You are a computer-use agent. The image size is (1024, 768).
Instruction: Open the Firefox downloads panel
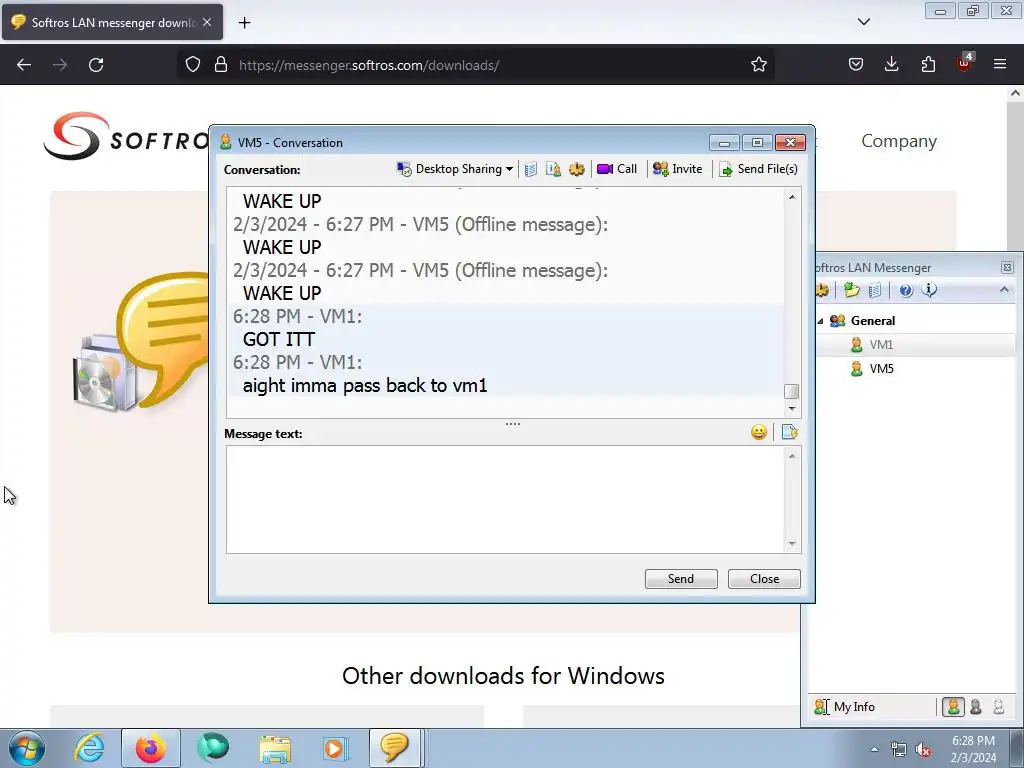click(x=891, y=65)
